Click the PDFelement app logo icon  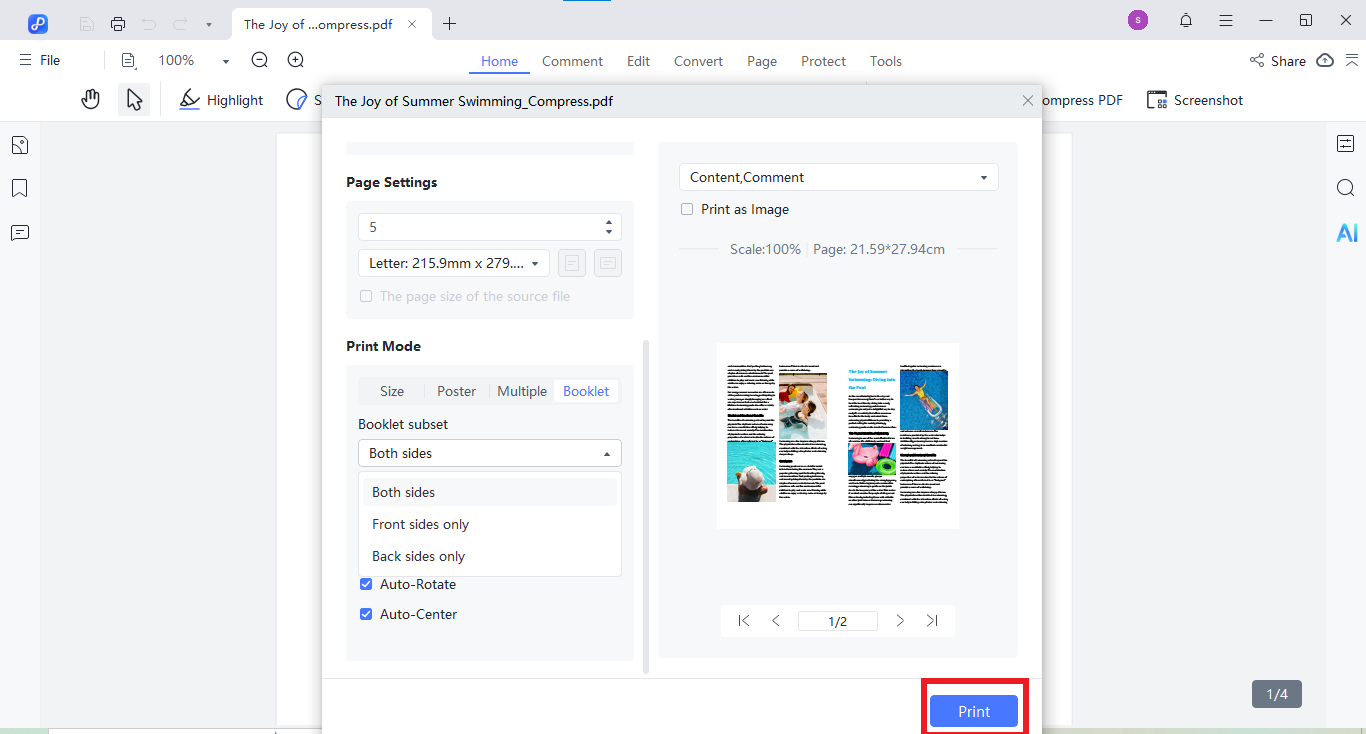click(x=38, y=23)
